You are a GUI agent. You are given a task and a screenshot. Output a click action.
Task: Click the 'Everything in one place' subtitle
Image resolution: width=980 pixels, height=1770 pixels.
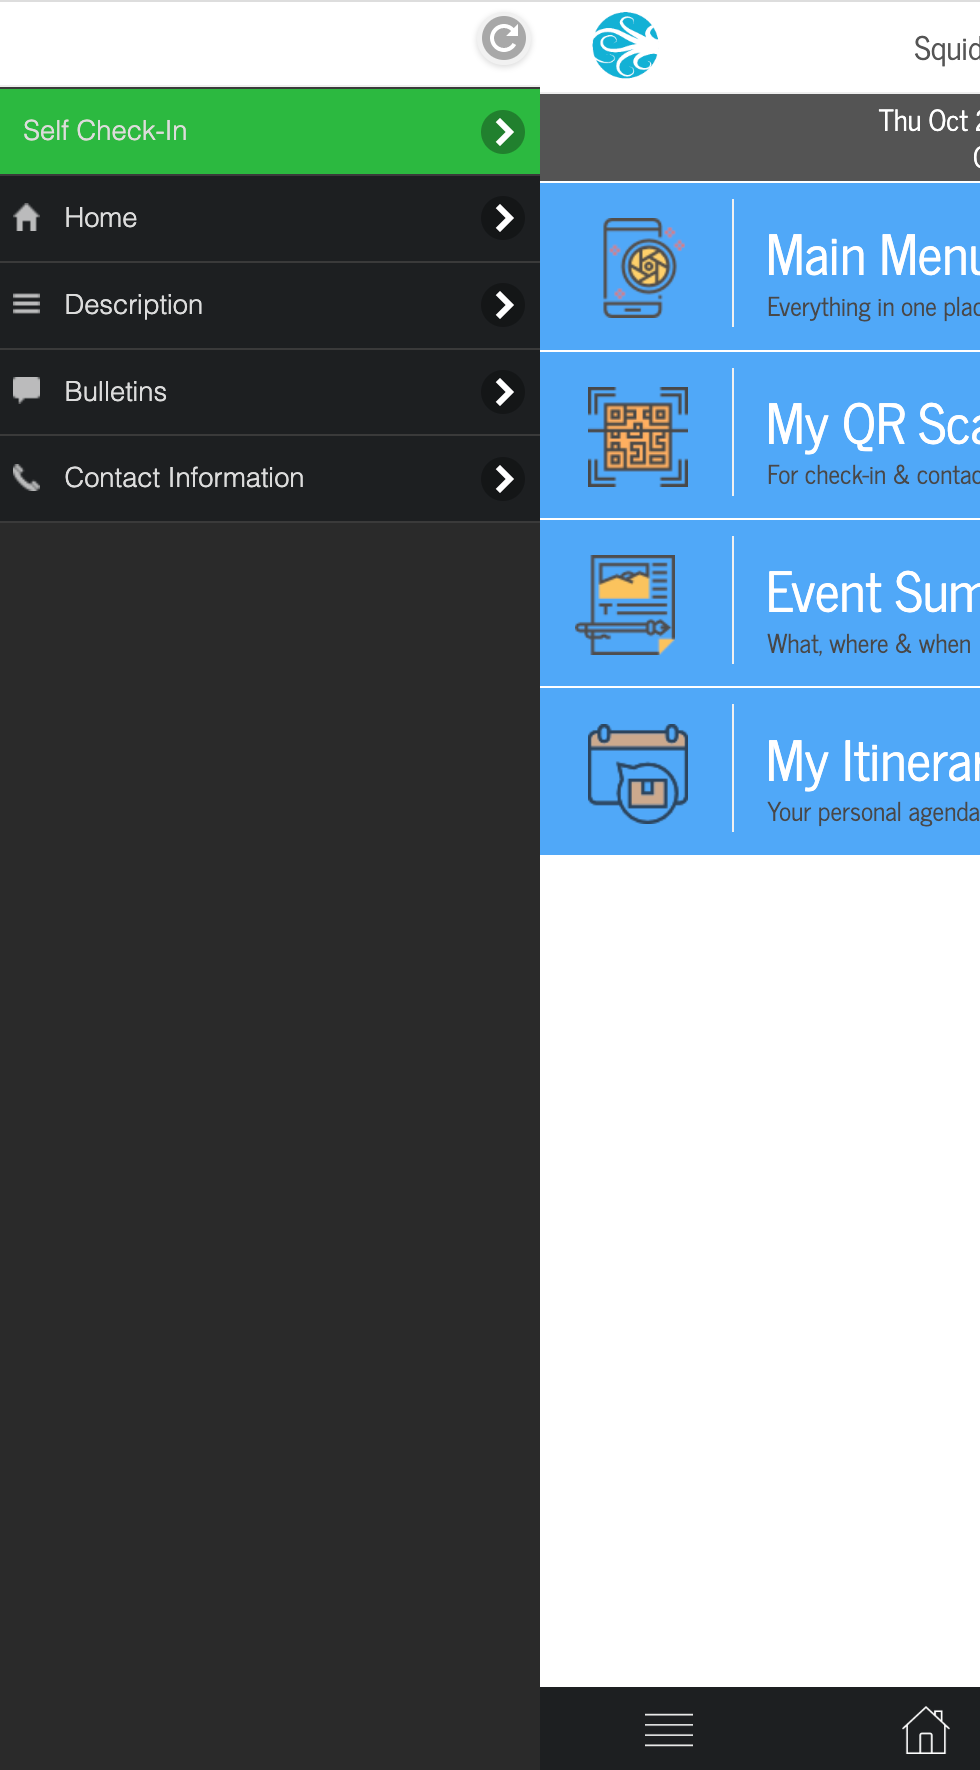pos(873,308)
